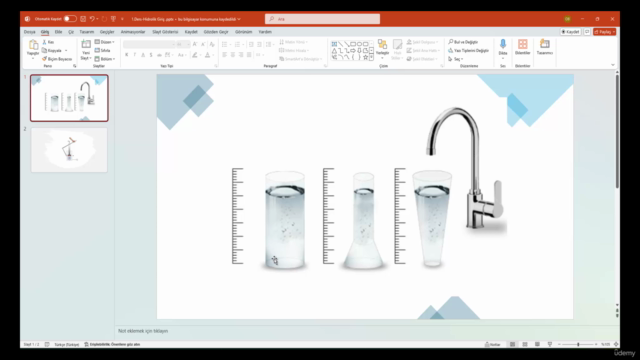Toggle text shadow S formatting

[x=151, y=55]
